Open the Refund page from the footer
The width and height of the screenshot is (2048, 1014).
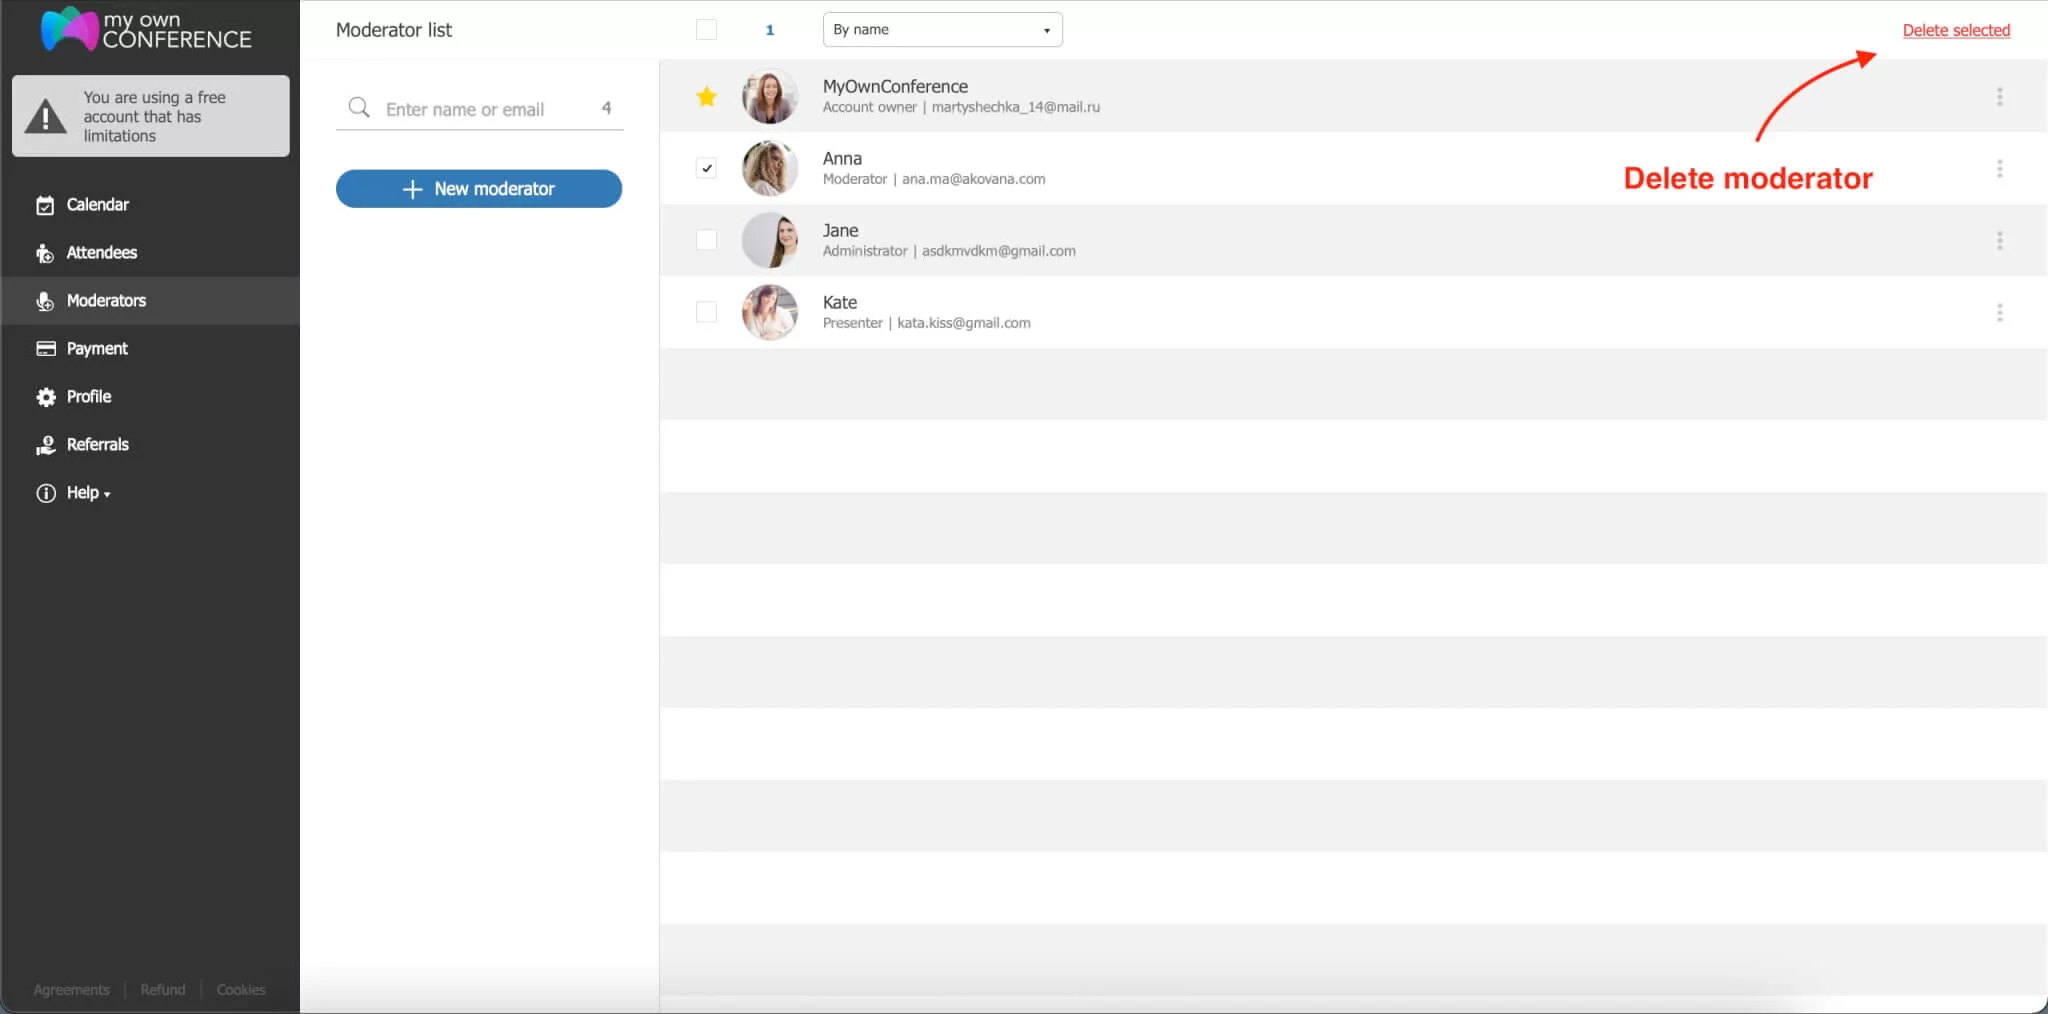[162, 989]
